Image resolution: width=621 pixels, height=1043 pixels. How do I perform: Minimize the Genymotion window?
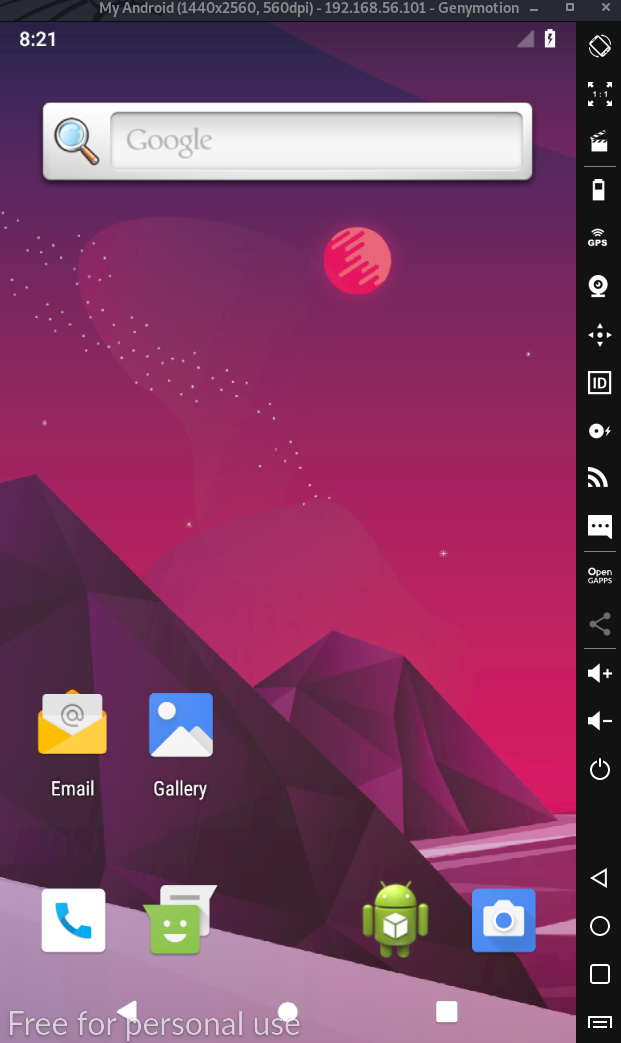pos(534,9)
